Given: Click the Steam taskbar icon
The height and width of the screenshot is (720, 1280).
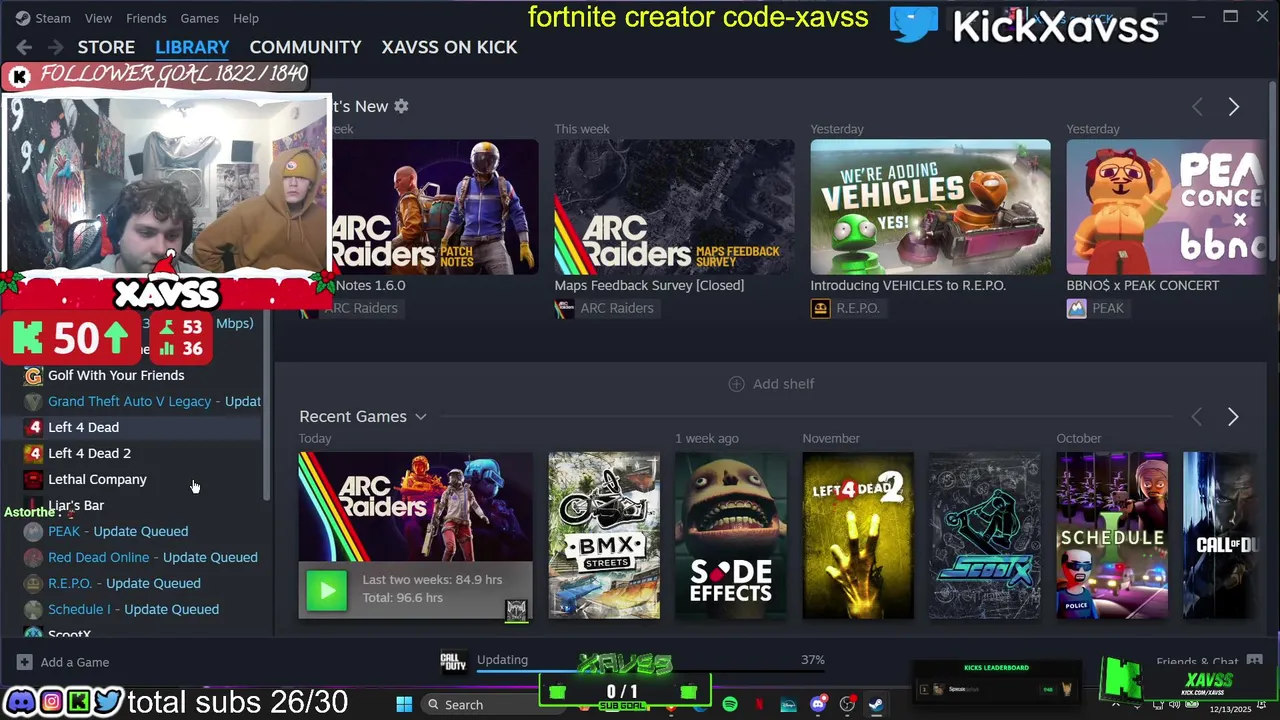Looking at the screenshot, I should tap(875, 704).
